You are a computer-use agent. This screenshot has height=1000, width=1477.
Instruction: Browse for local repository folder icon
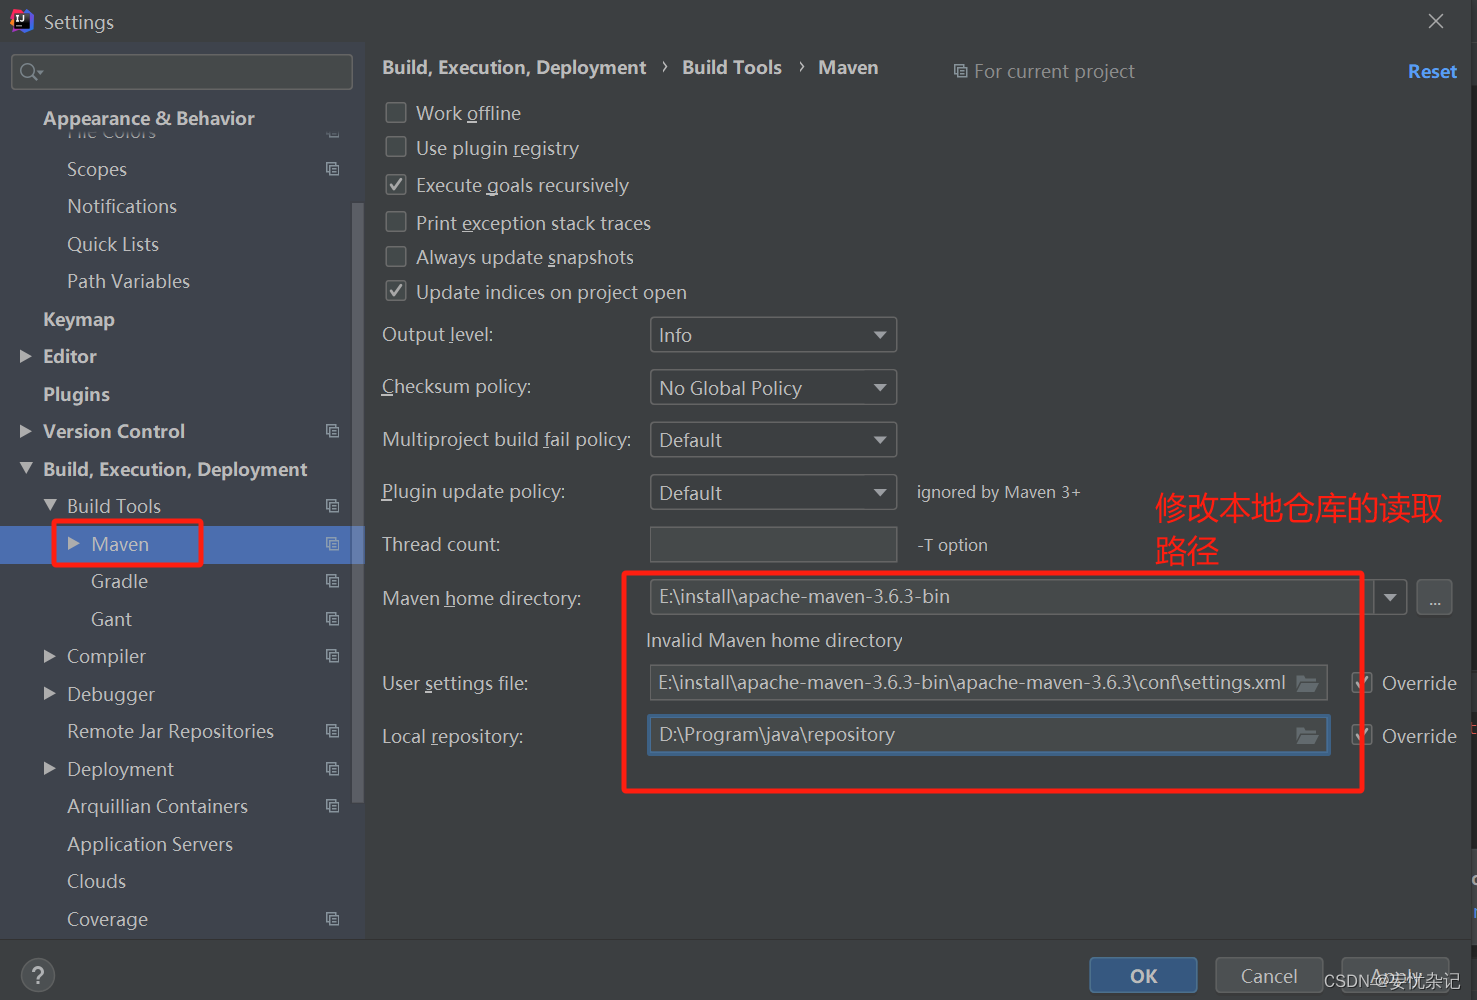point(1307,736)
